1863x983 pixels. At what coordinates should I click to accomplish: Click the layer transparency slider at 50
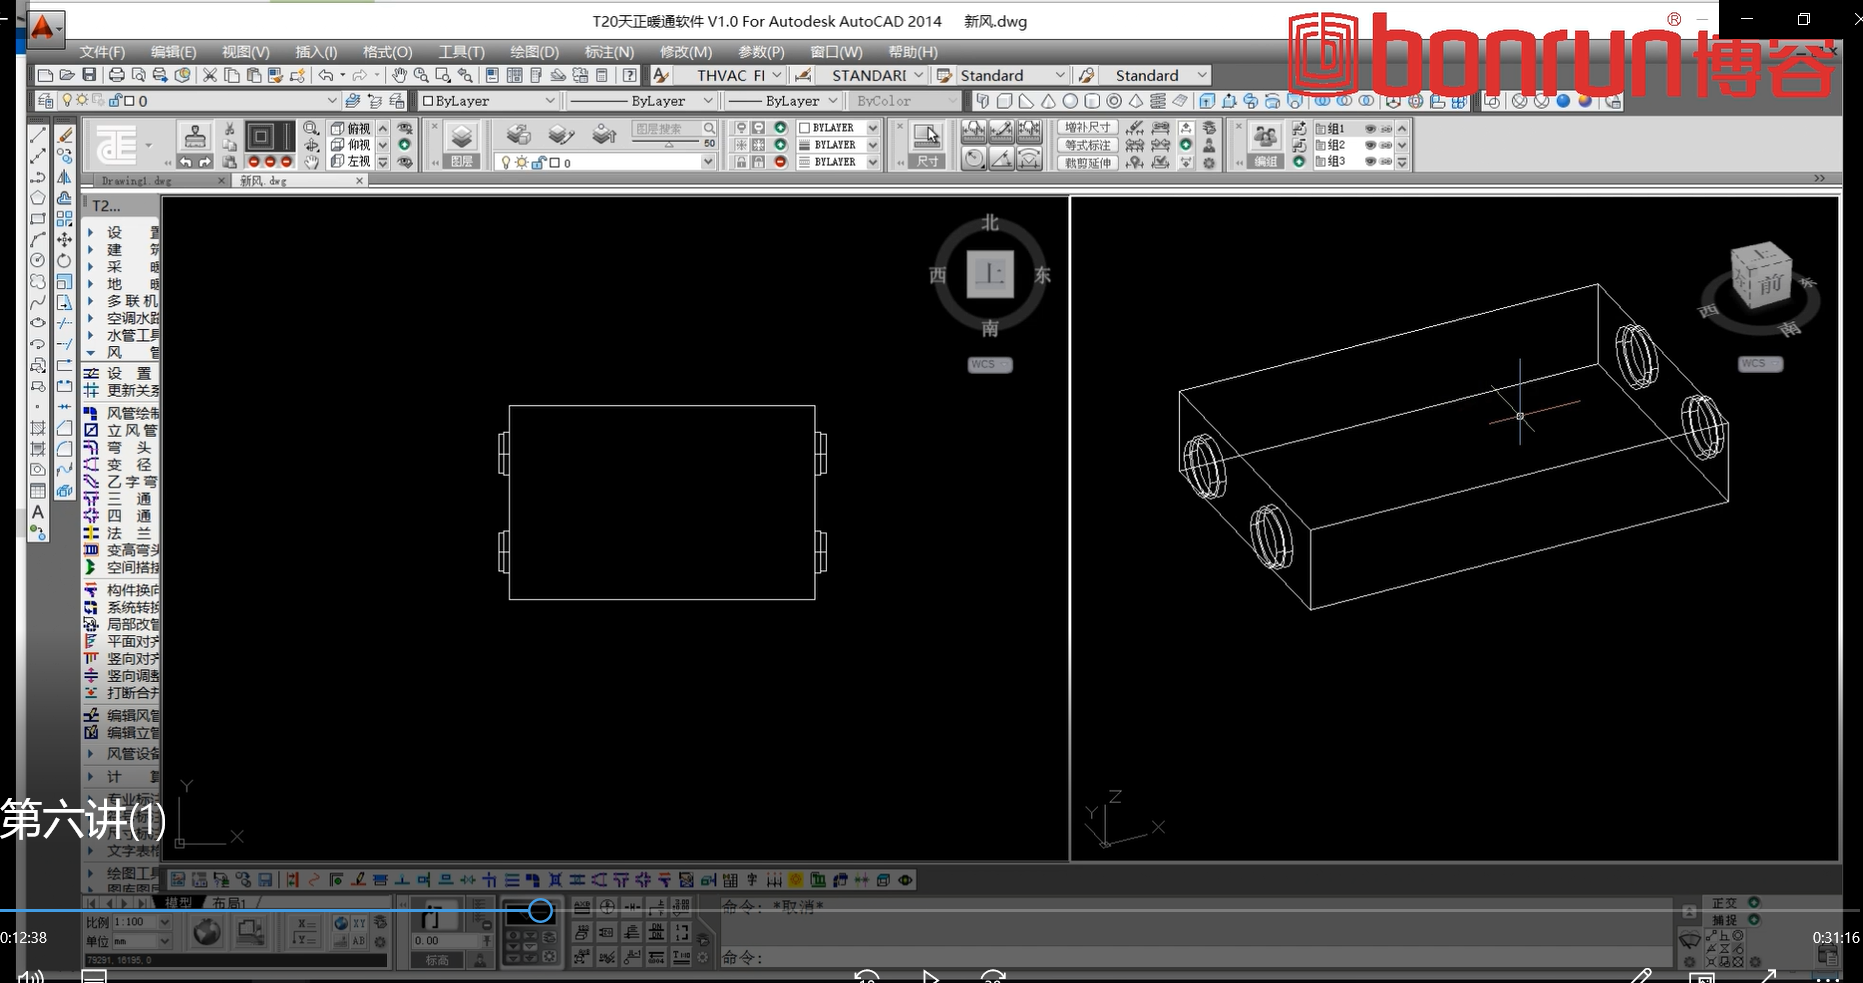[x=668, y=144]
